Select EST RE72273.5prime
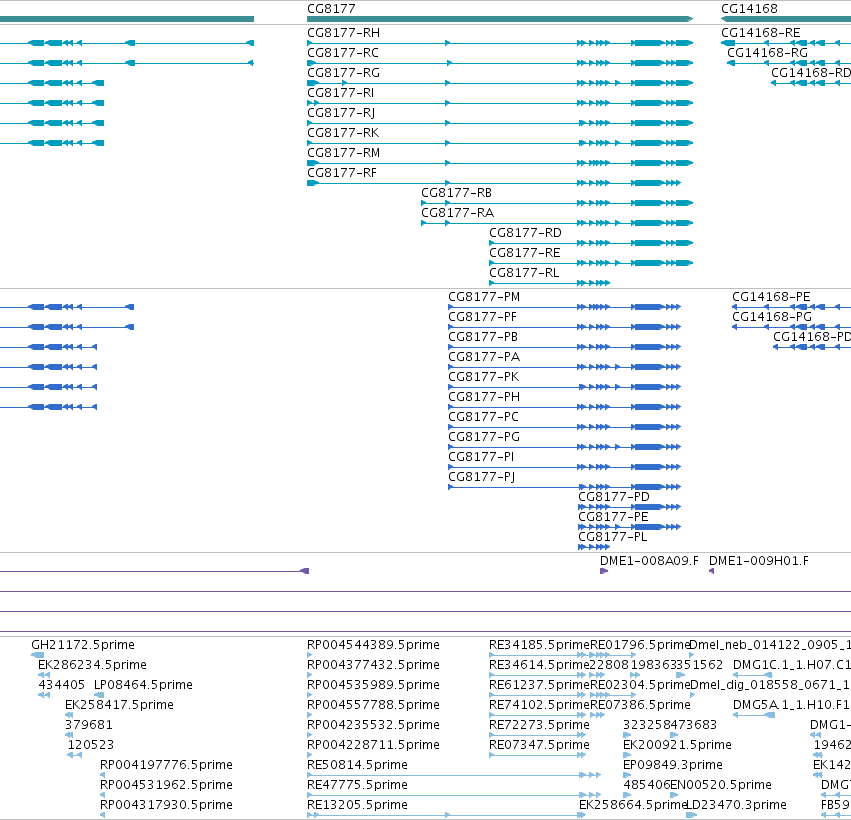 (539, 726)
